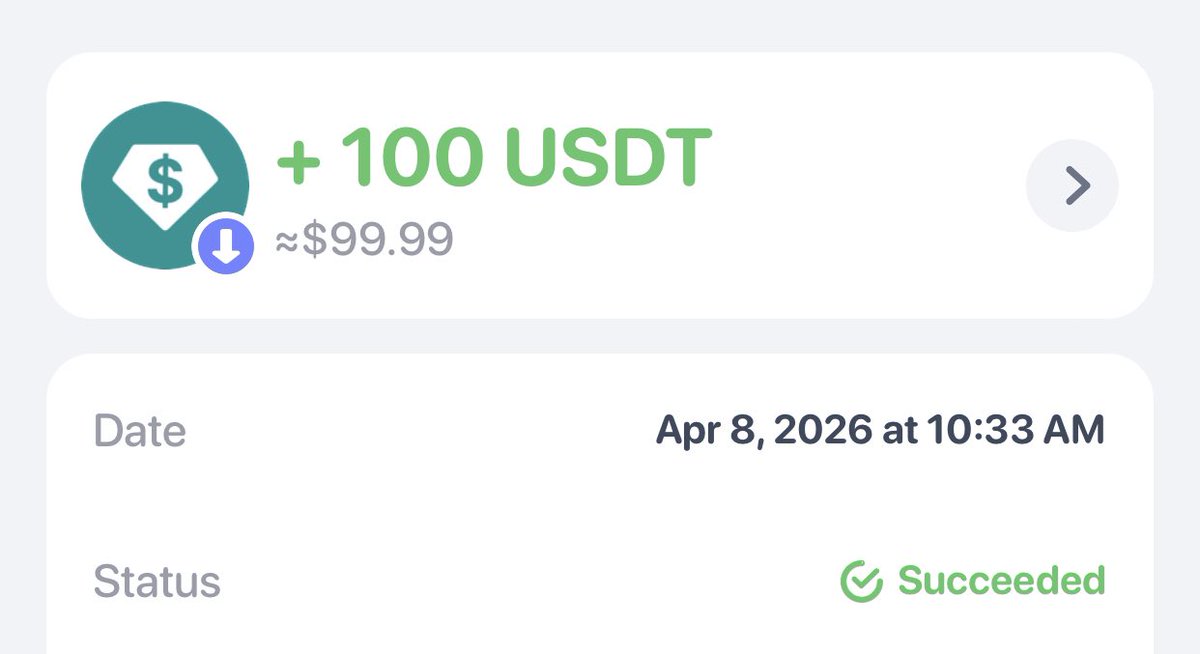Click the ≈$99.99 fiat value

(x=365, y=240)
